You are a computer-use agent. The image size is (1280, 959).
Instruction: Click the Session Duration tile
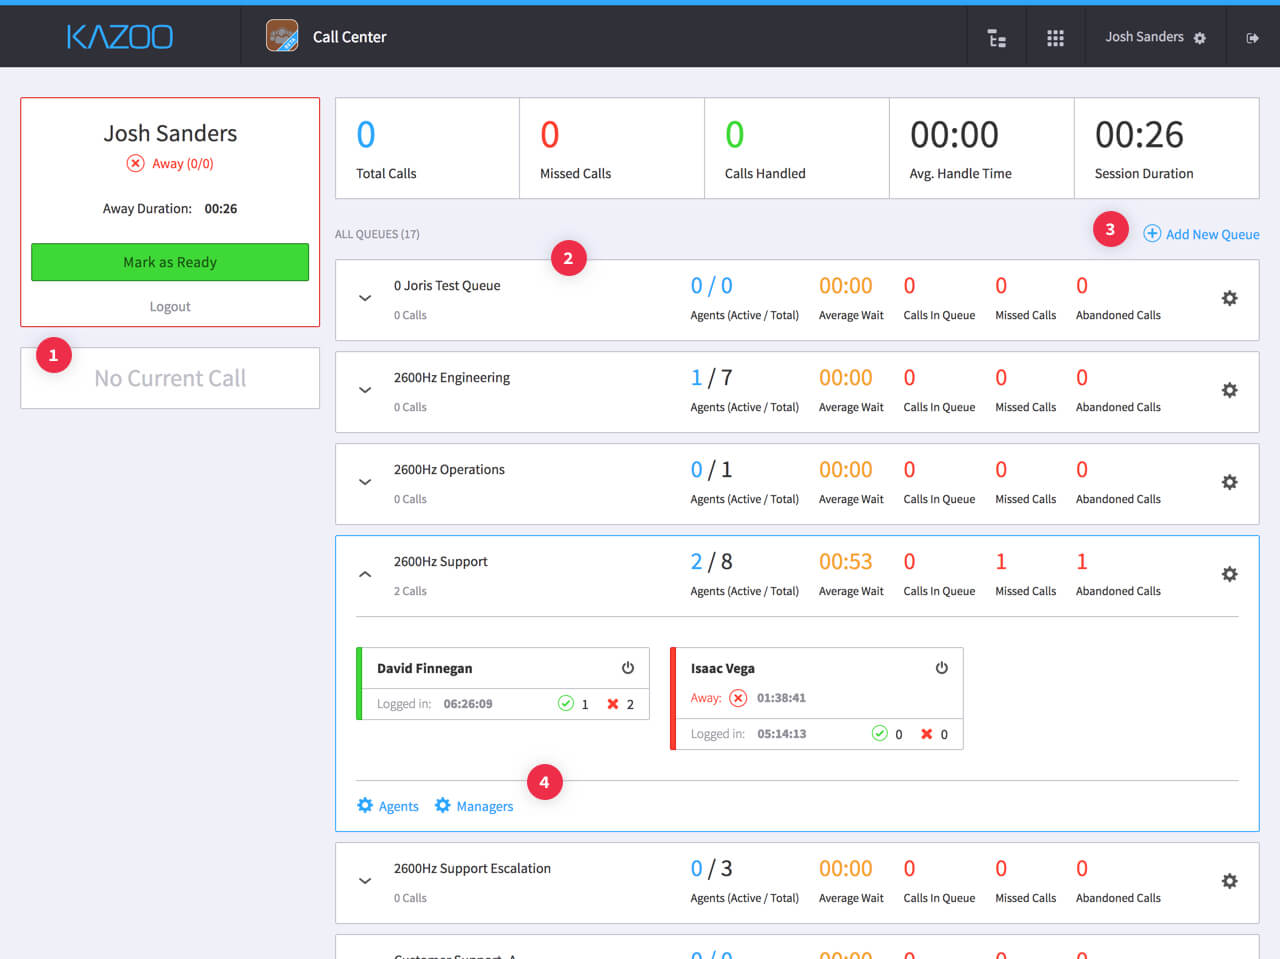1167,148
